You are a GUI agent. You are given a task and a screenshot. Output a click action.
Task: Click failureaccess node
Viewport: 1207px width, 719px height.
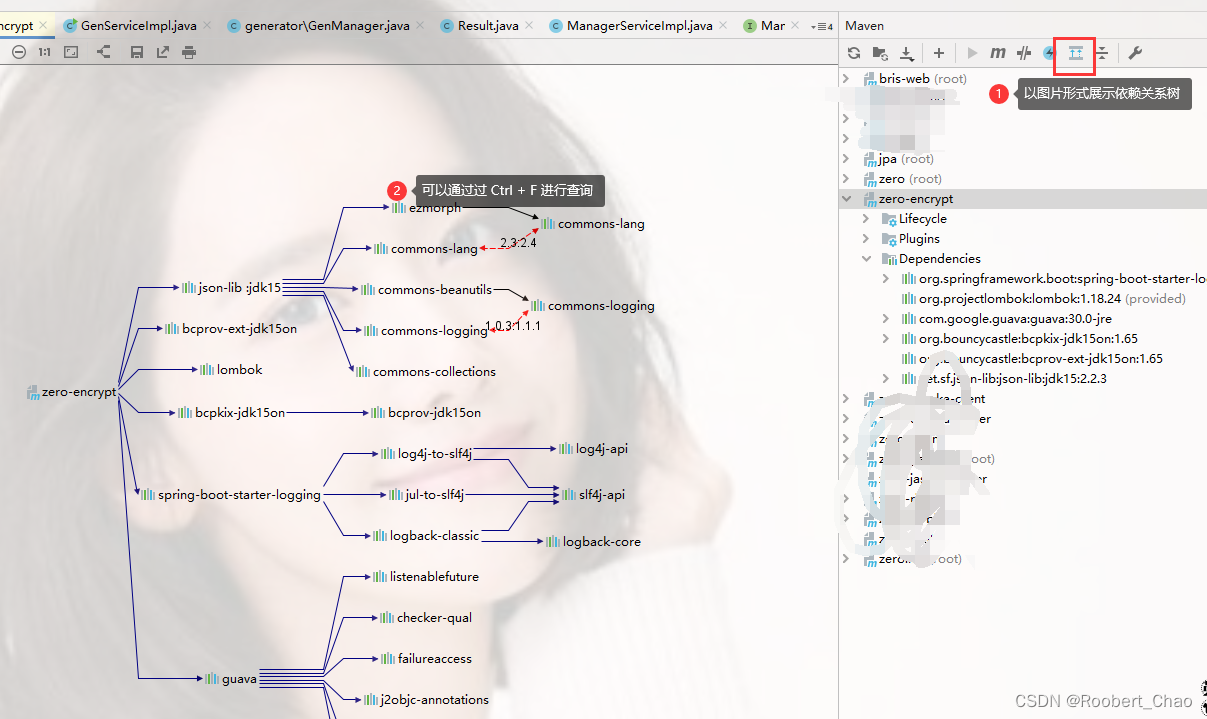click(x=426, y=658)
